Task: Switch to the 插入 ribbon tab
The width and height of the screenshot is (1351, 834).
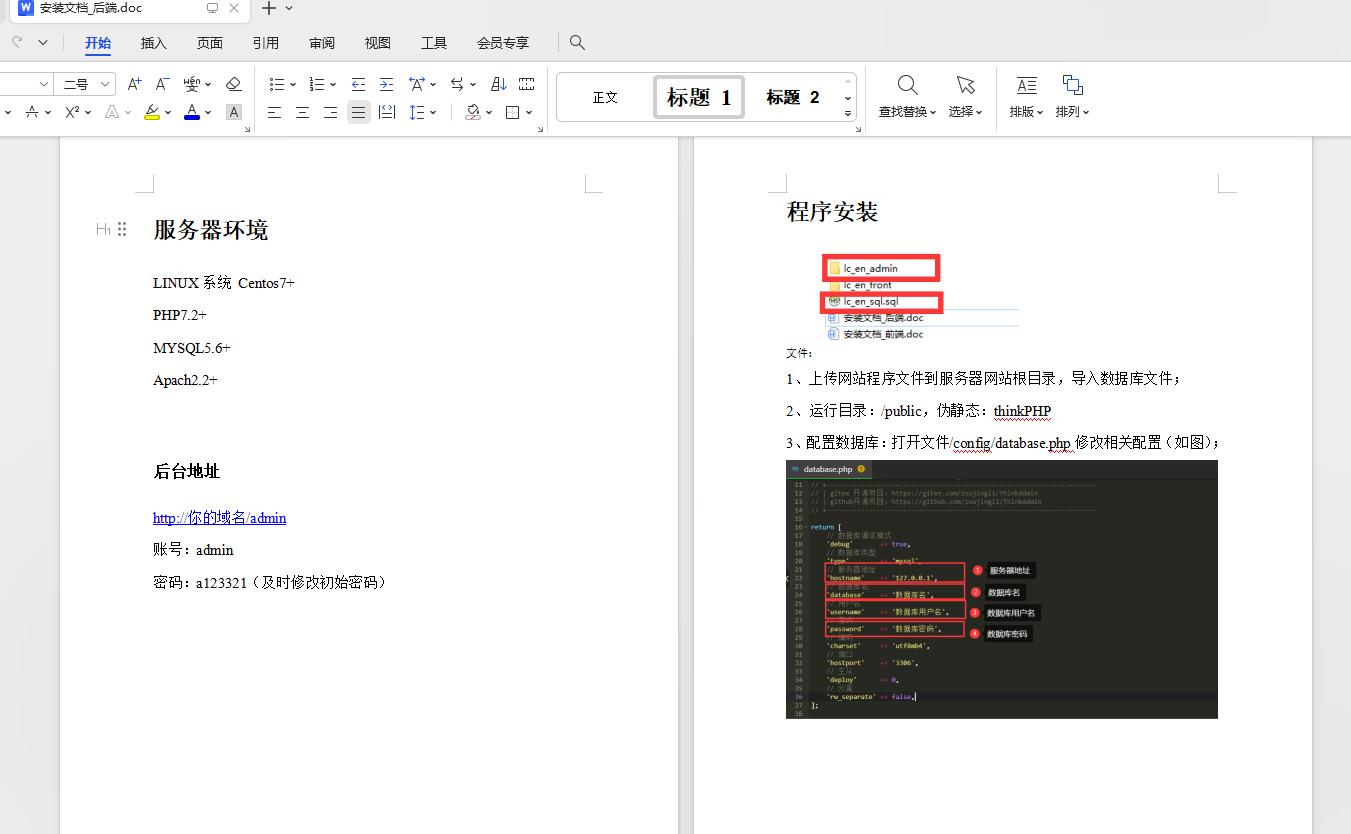Action: (152, 43)
